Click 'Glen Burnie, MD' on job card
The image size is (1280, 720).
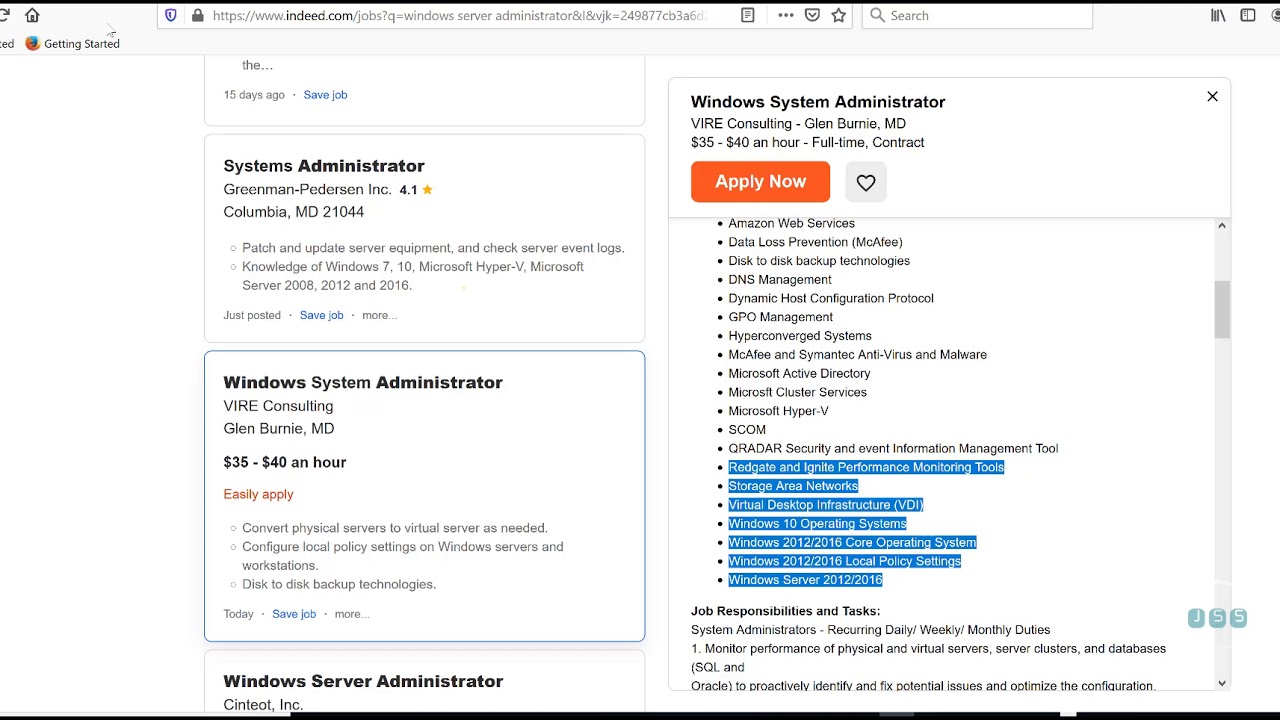(x=278, y=428)
